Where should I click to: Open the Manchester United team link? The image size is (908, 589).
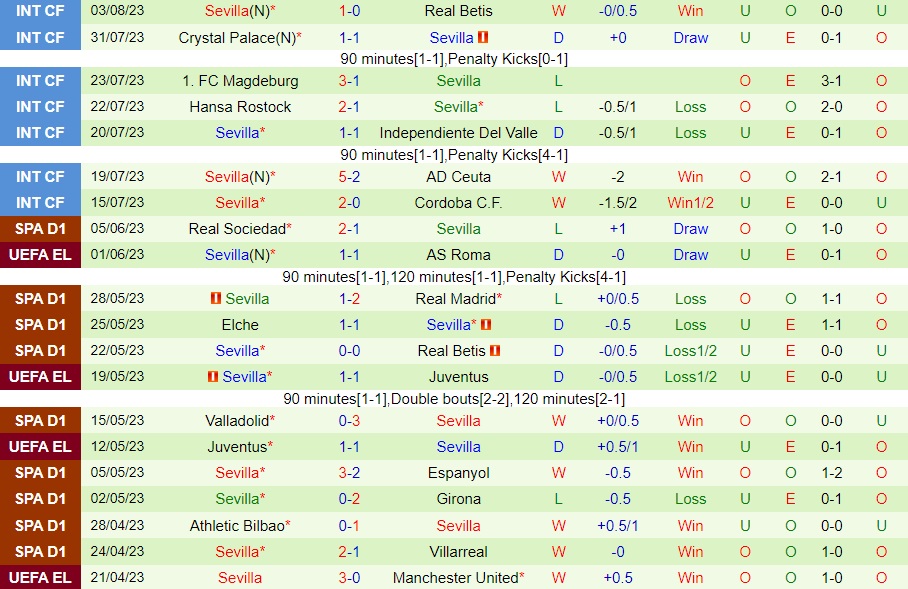[455, 578]
